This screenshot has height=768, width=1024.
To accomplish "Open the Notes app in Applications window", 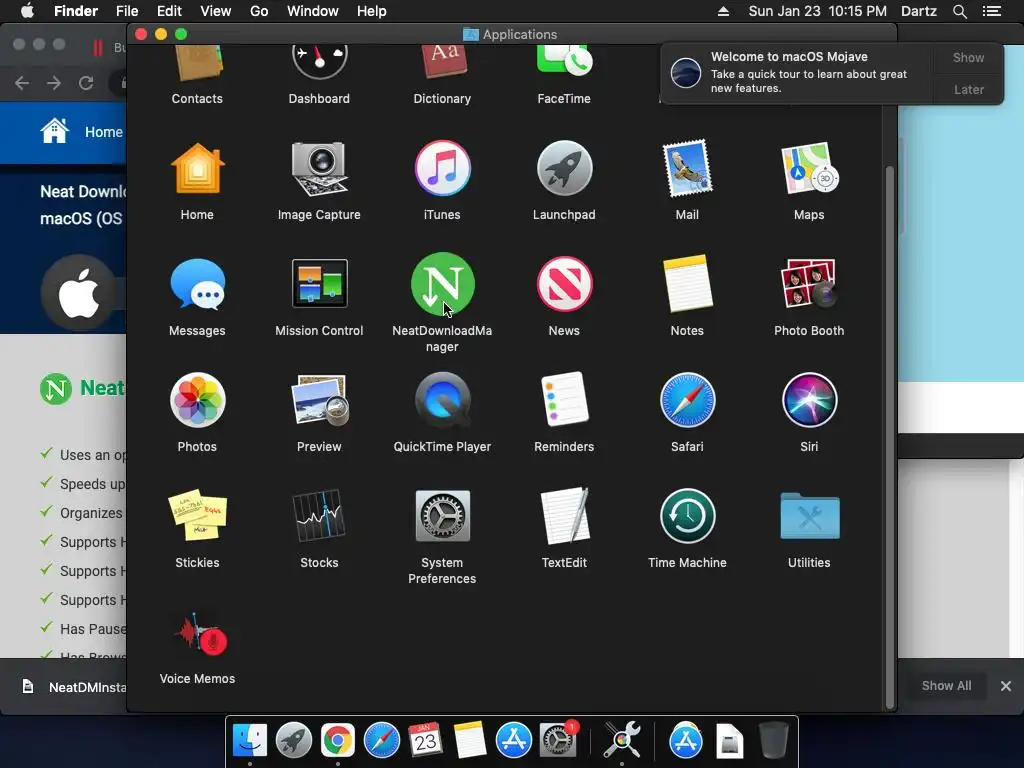I will coord(687,284).
